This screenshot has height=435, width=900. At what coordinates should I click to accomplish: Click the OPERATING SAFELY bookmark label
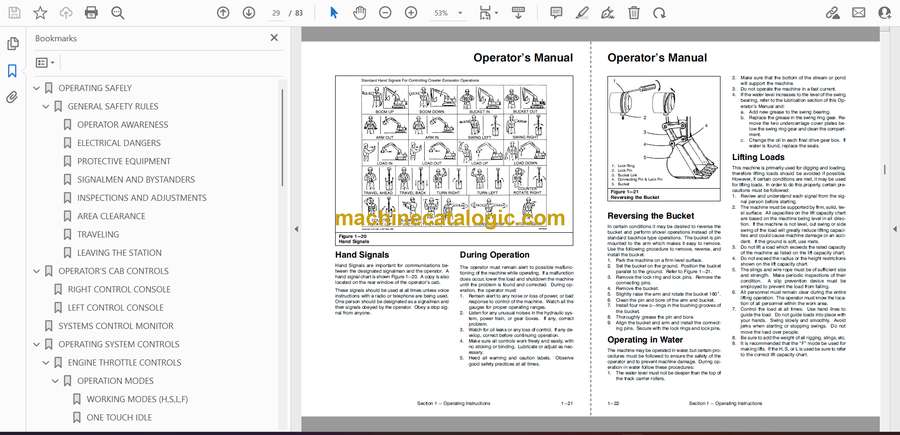(x=95, y=88)
